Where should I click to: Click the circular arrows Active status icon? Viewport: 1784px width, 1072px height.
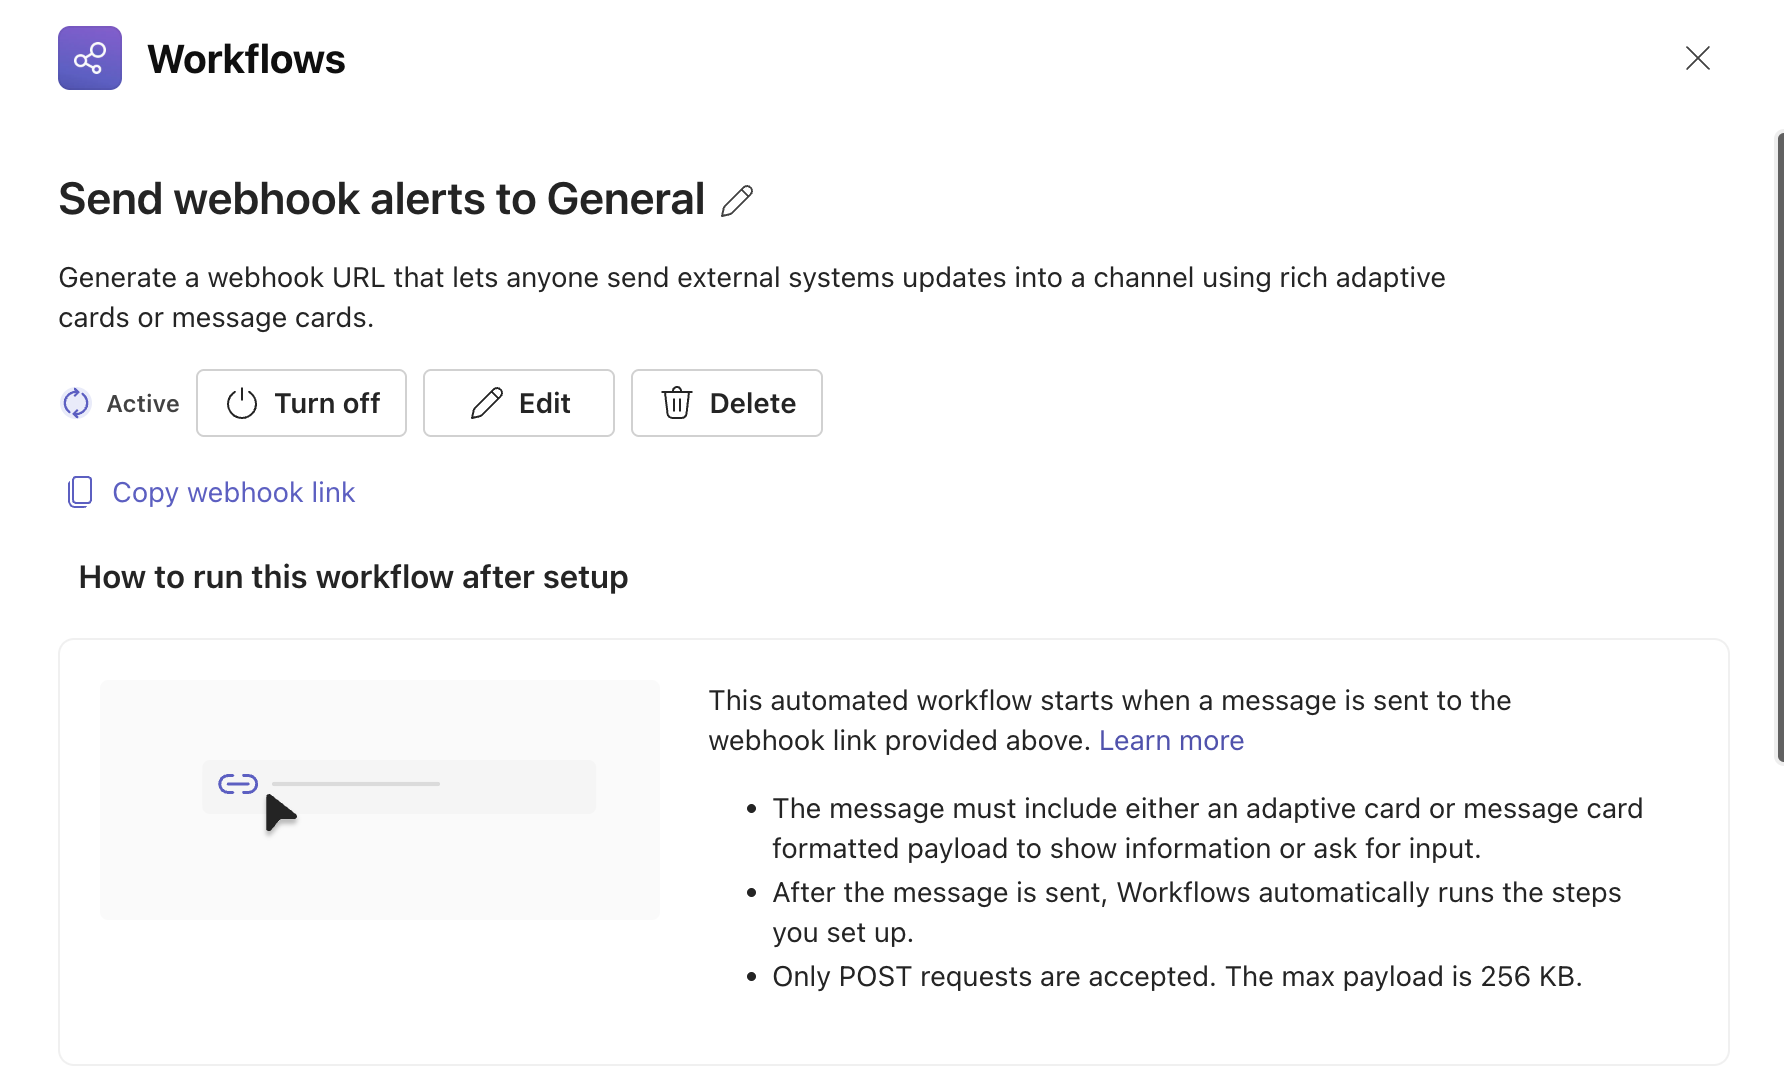tap(76, 403)
